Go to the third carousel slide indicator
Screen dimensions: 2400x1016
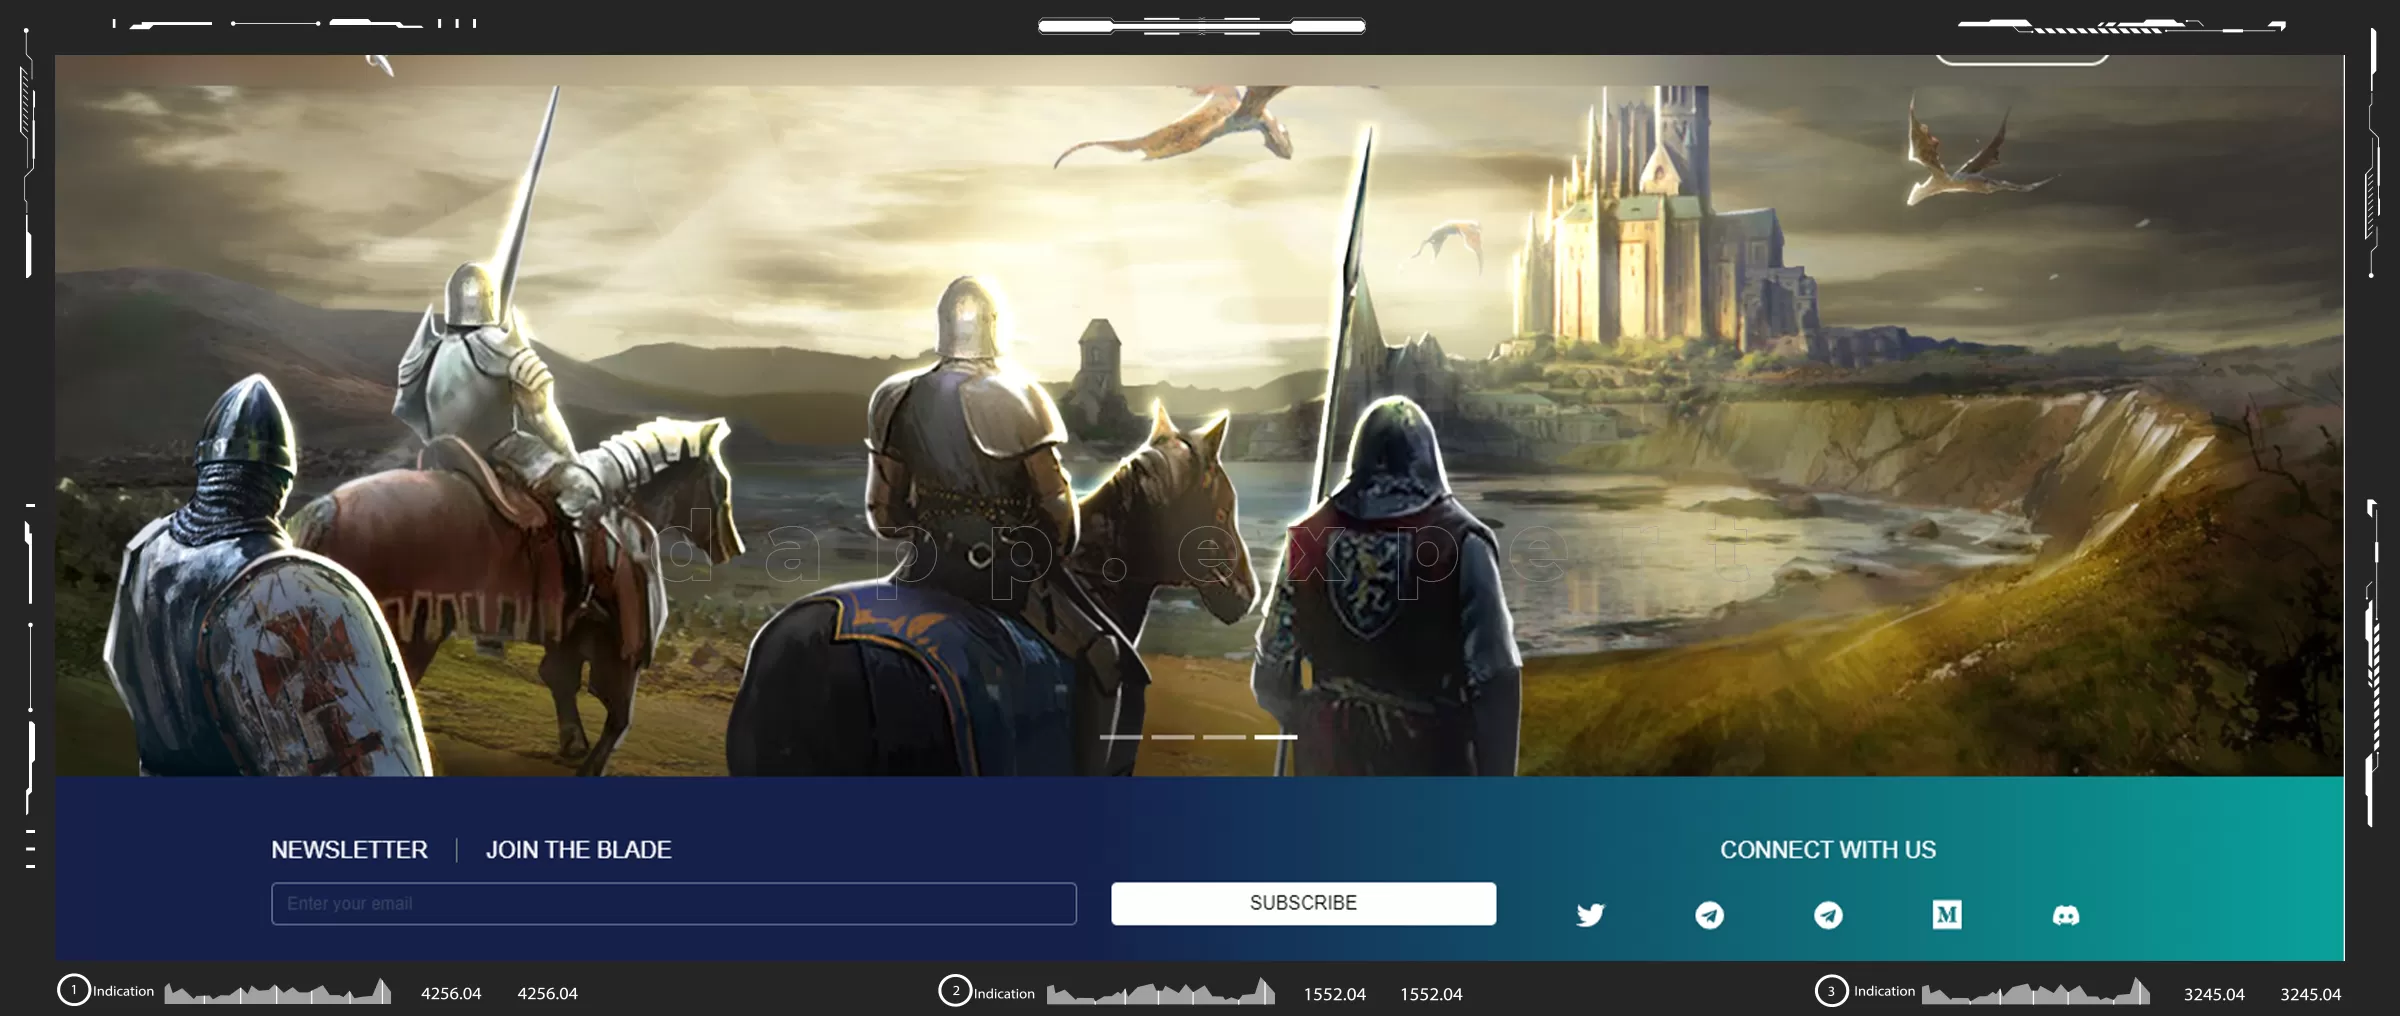point(1224,737)
